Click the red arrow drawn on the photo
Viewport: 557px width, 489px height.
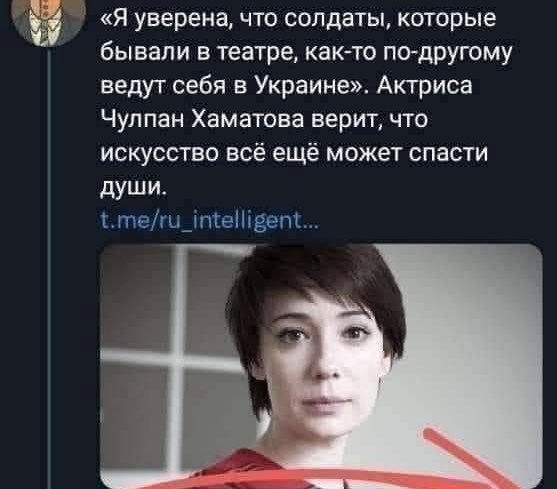coord(469,456)
